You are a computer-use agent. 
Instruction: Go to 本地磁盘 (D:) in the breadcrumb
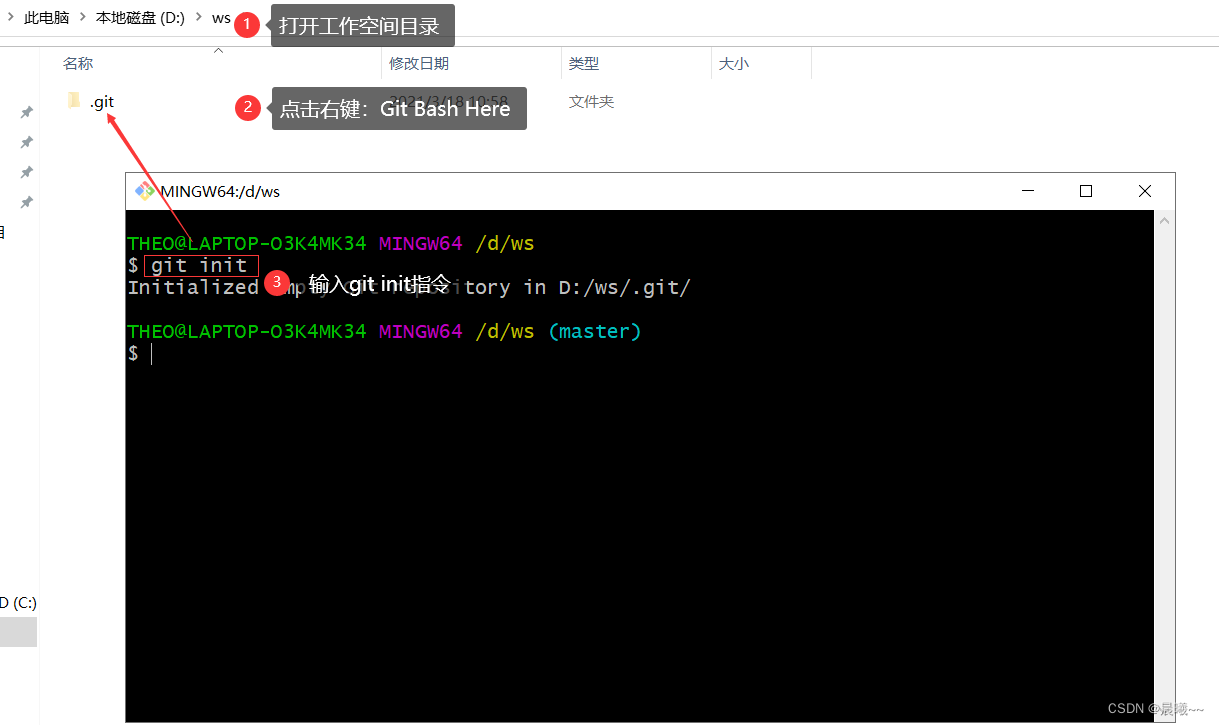tap(140, 18)
